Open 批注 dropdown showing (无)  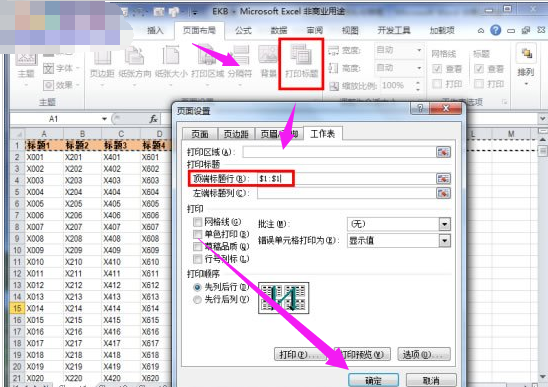(399, 224)
